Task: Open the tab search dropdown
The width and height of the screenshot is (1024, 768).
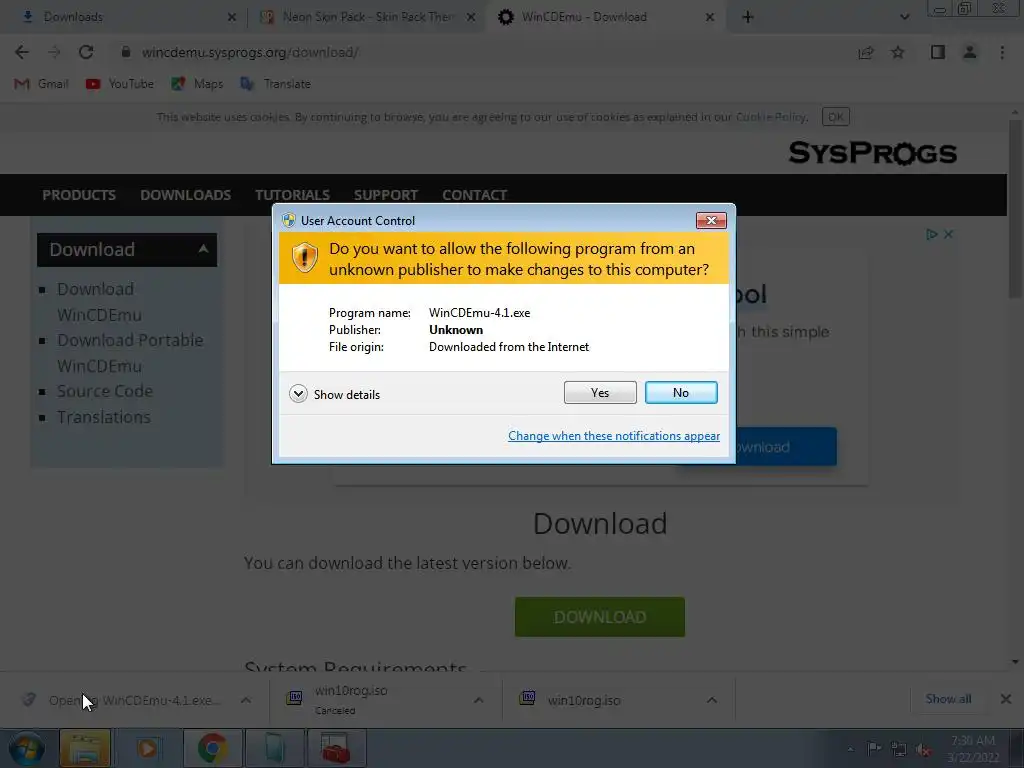Action: (x=904, y=17)
